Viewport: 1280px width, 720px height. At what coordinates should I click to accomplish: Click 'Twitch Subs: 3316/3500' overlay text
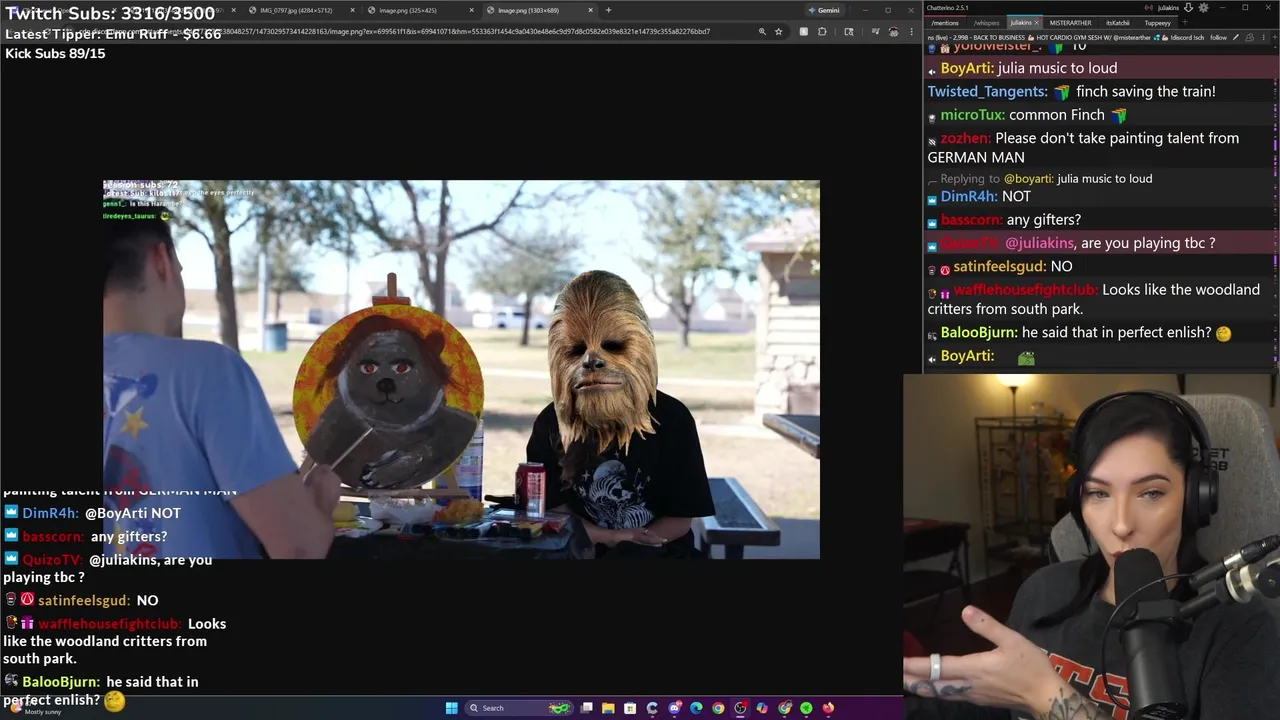pyautogui.click(x=110, y=13)
